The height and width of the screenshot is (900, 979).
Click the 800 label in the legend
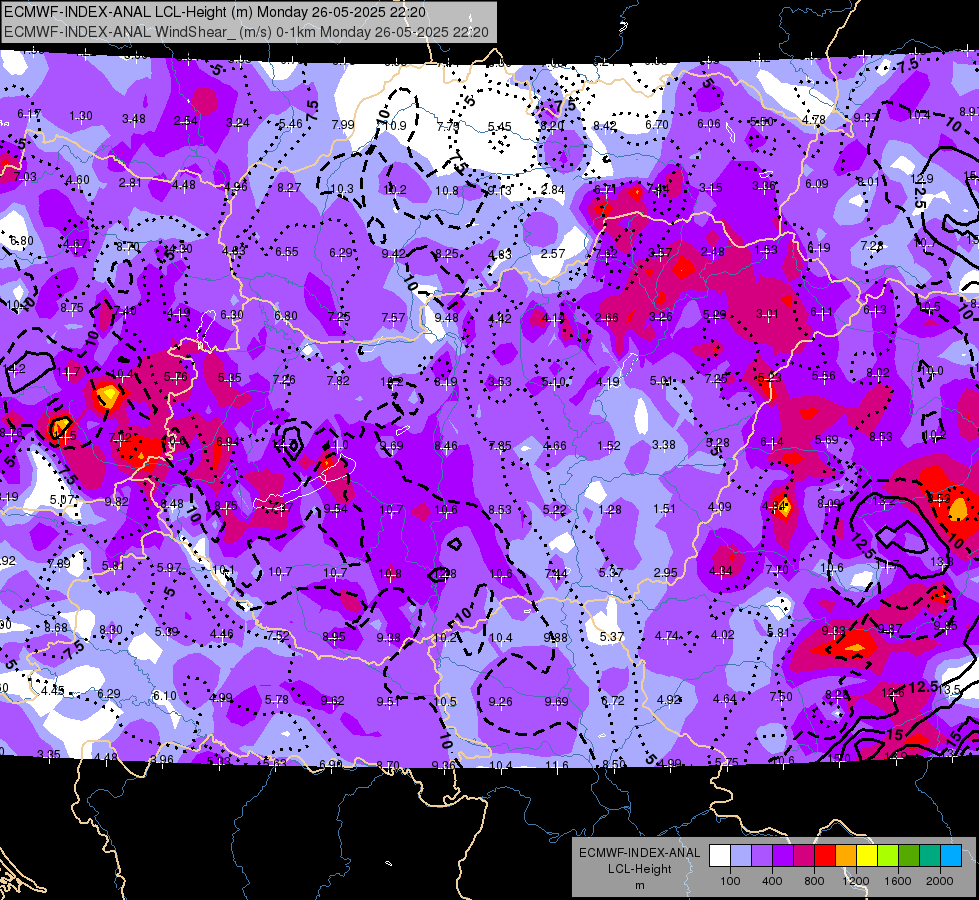click(x=814, y=881)
